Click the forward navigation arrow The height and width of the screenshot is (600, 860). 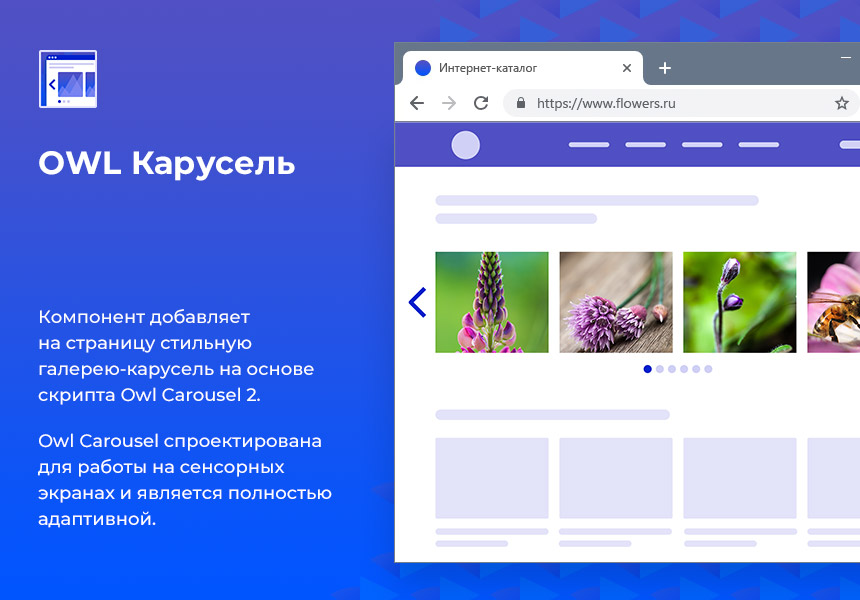point(448,103)
